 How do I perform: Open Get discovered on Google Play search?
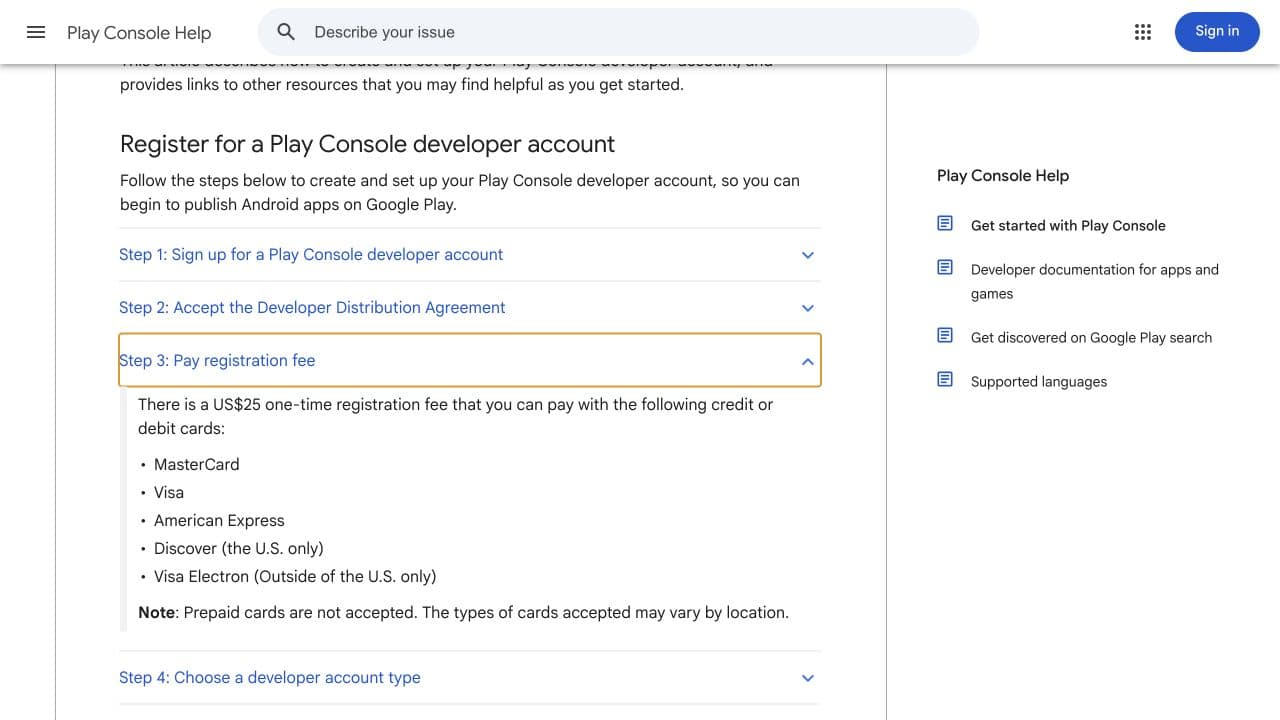point(1091,338)
